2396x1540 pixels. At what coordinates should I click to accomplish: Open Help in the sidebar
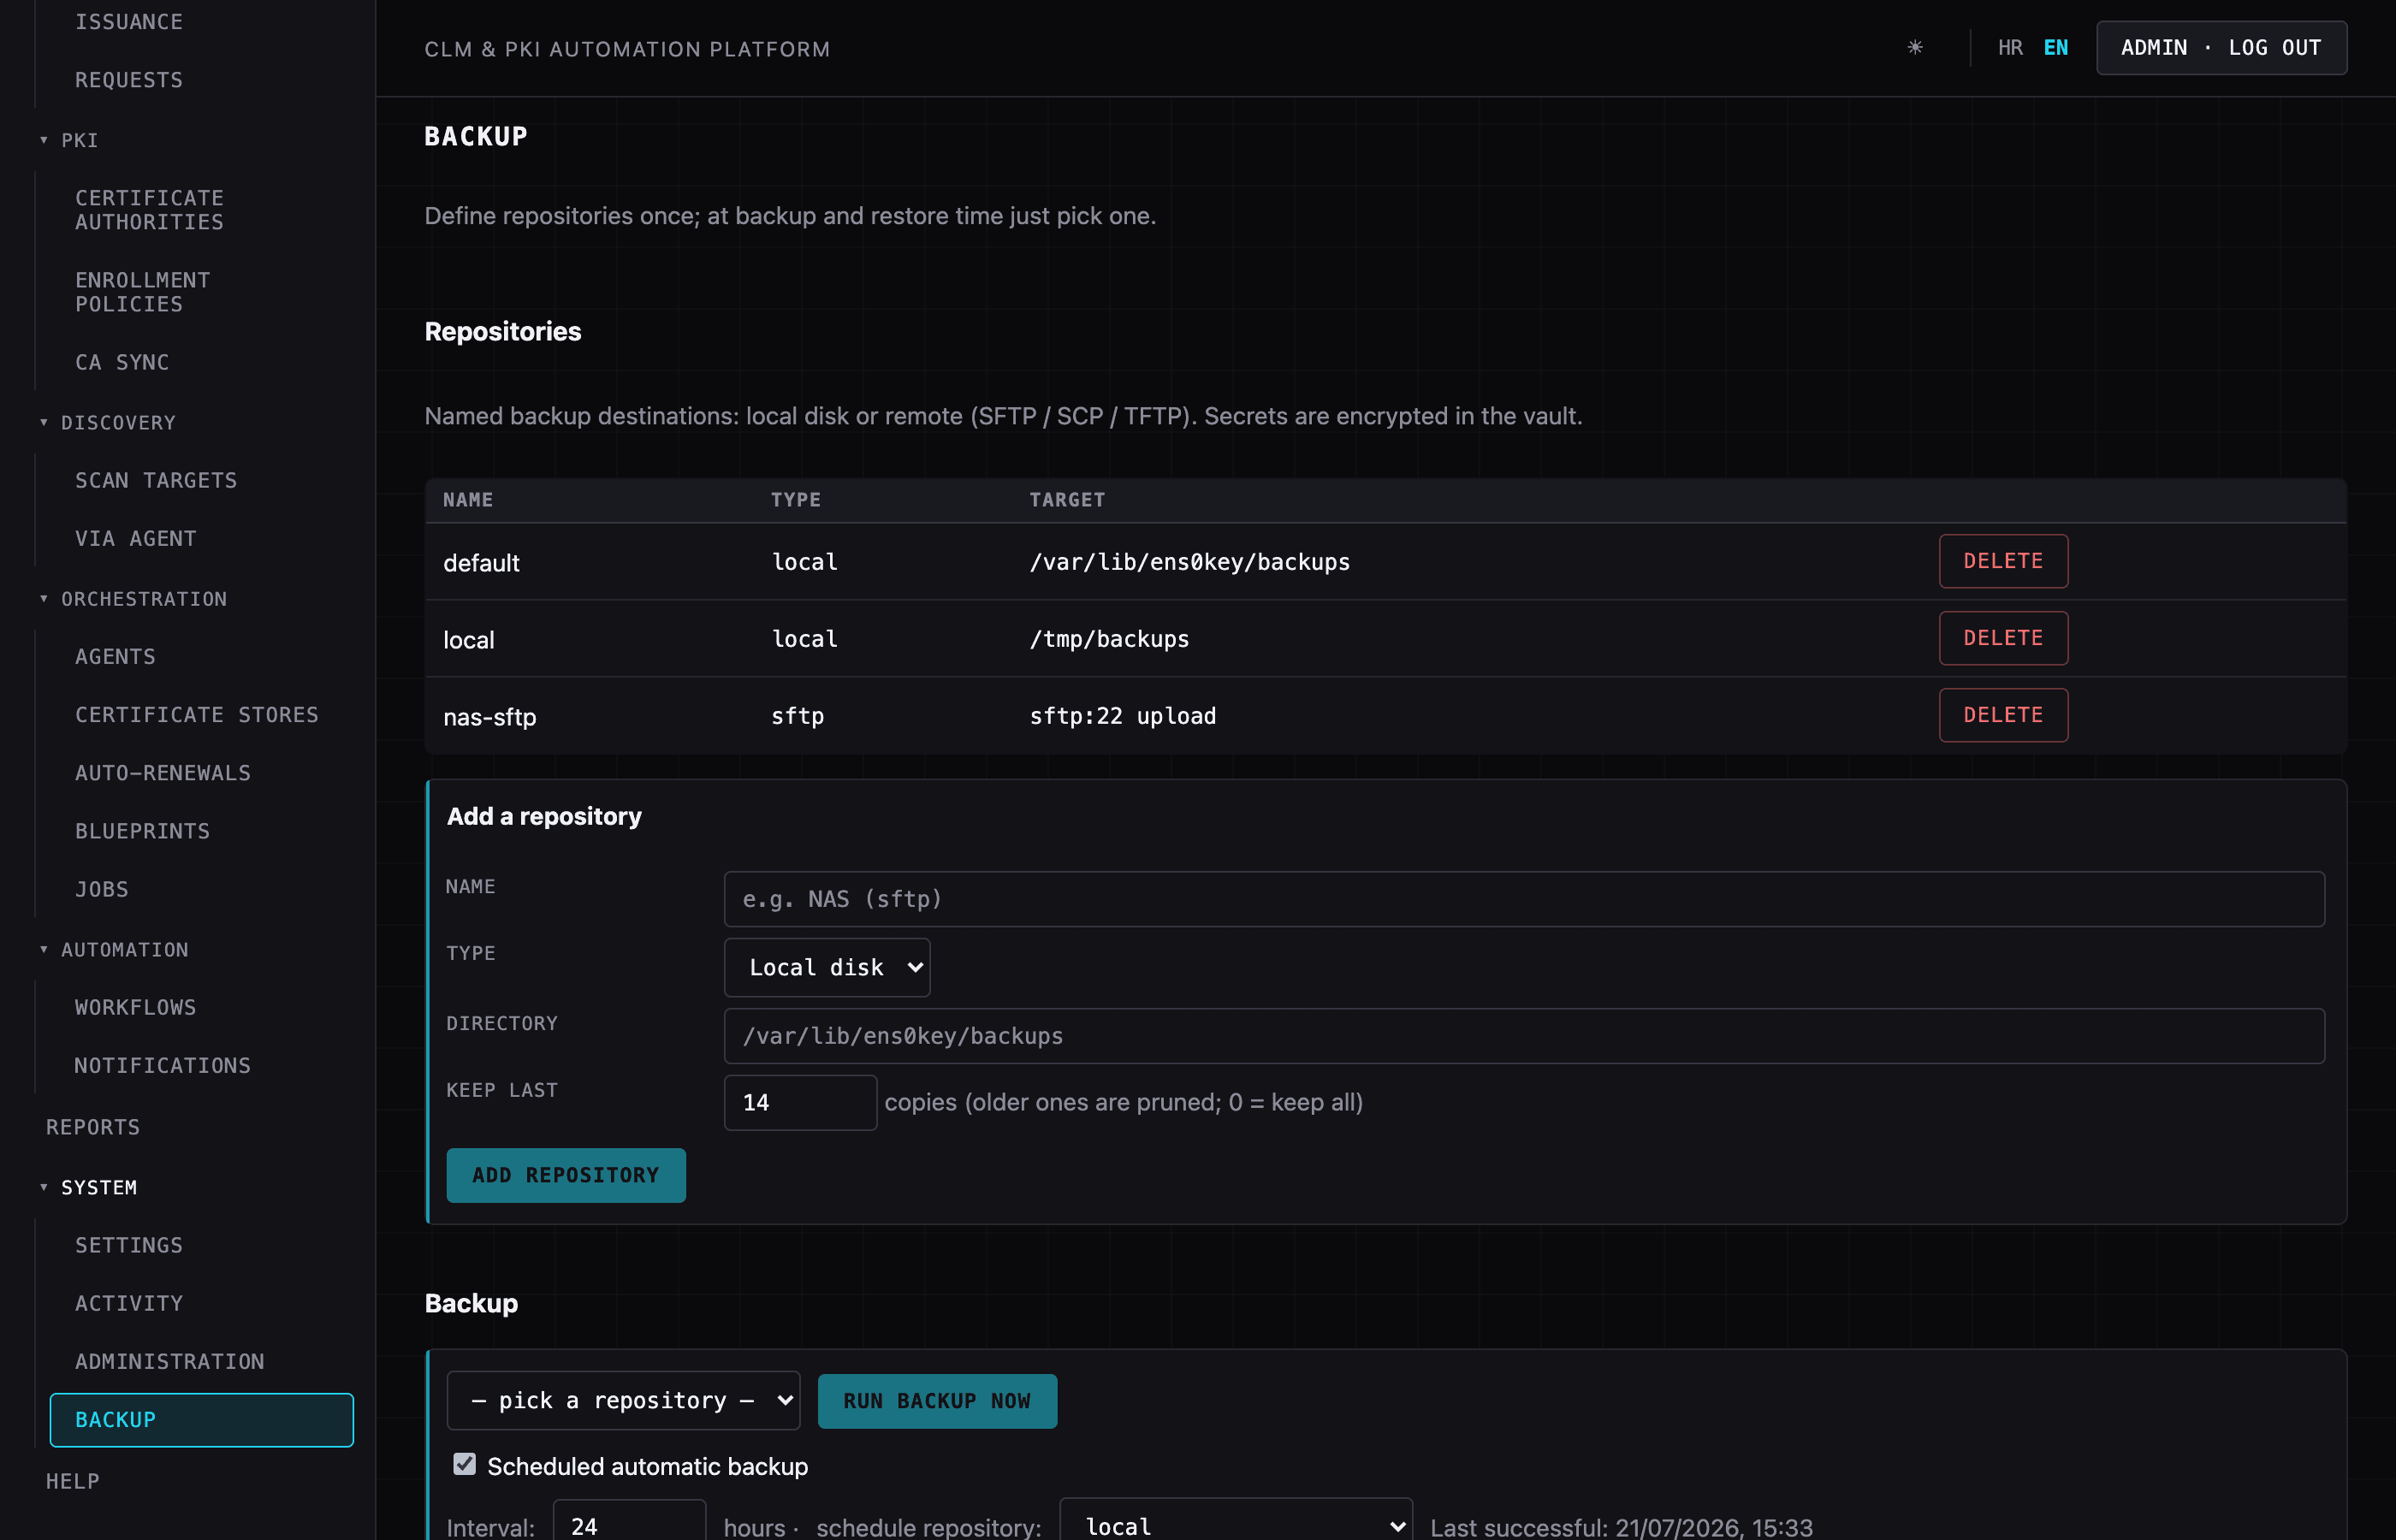(x=72, y=1481)
